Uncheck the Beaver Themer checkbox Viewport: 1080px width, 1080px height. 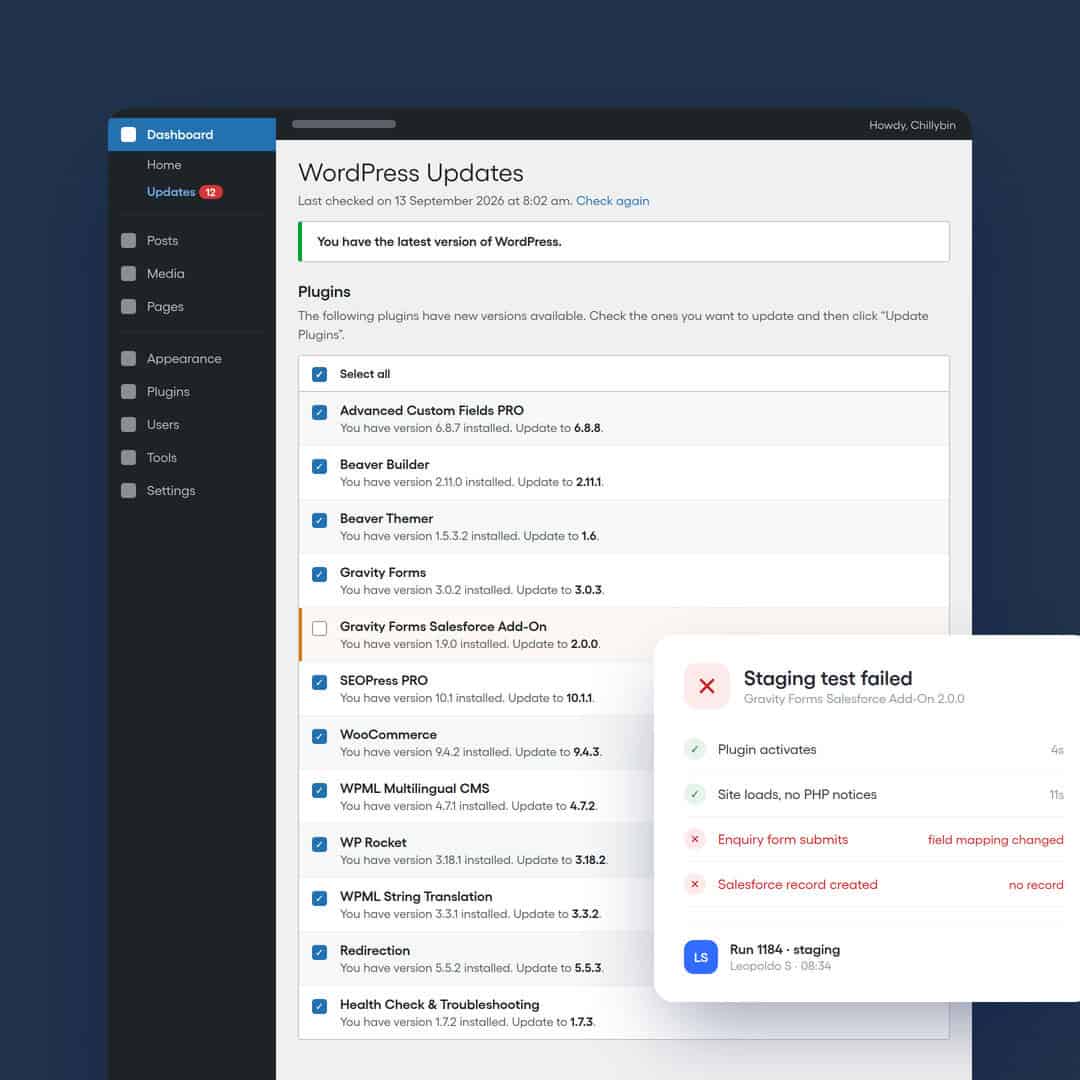click(x=319, y=520)
